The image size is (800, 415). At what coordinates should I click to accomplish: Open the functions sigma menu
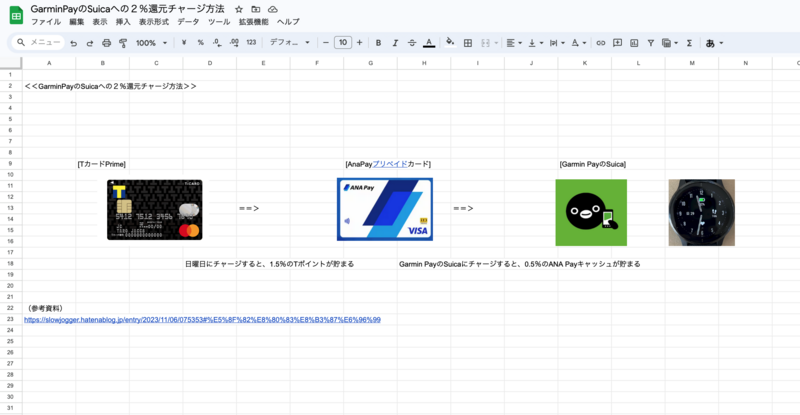[x=689, y=43]
